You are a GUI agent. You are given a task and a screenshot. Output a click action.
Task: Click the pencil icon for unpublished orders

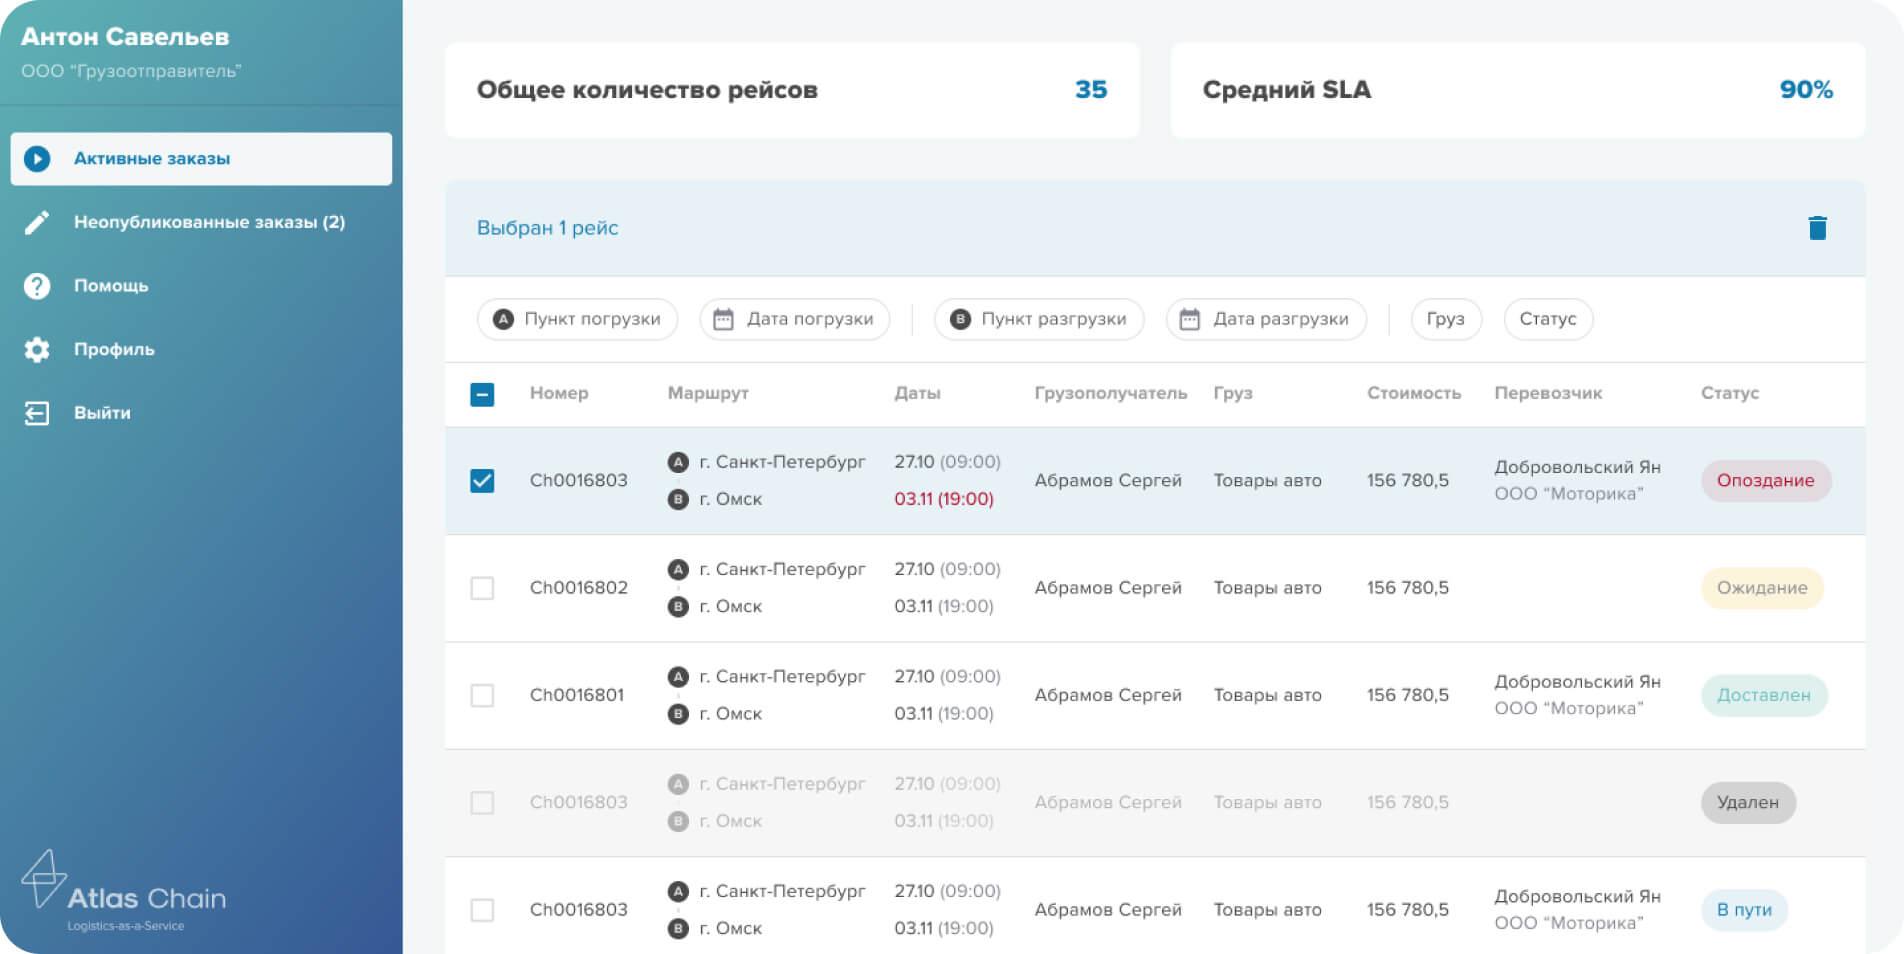coord(37,222)
